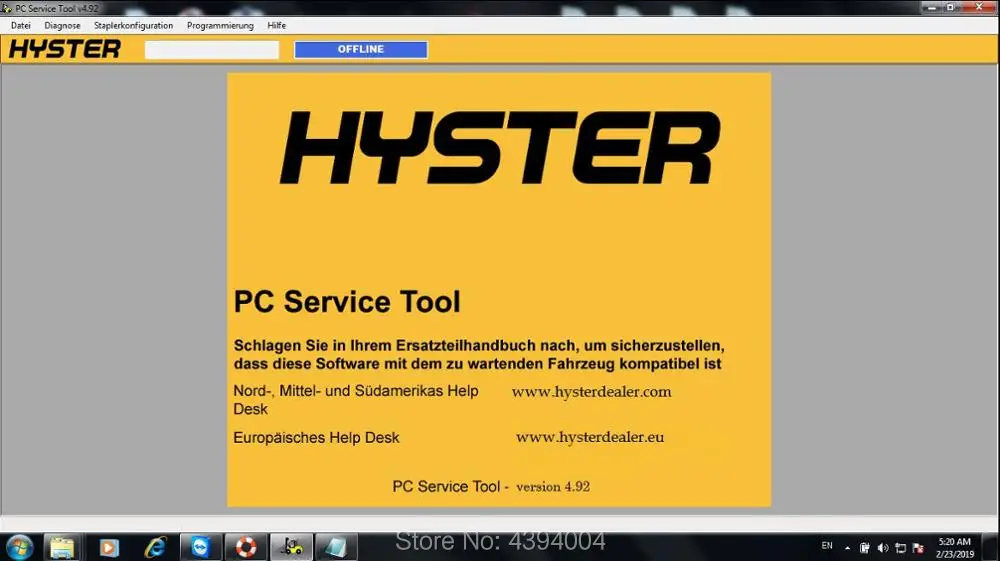Open the clock showing 5:20 AM

[x=955, y=548]
